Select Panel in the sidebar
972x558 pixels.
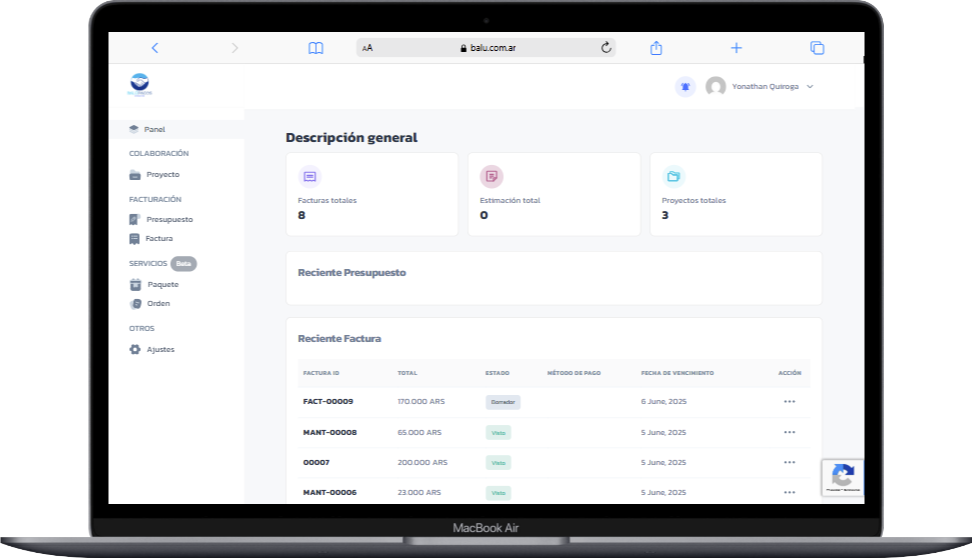click(x=154, y=129)
